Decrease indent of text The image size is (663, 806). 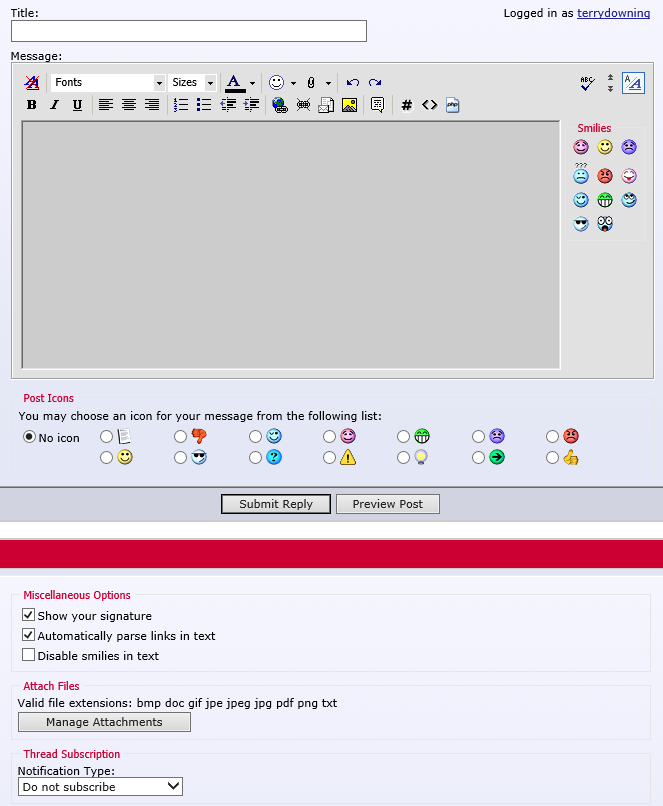point(228,105)
